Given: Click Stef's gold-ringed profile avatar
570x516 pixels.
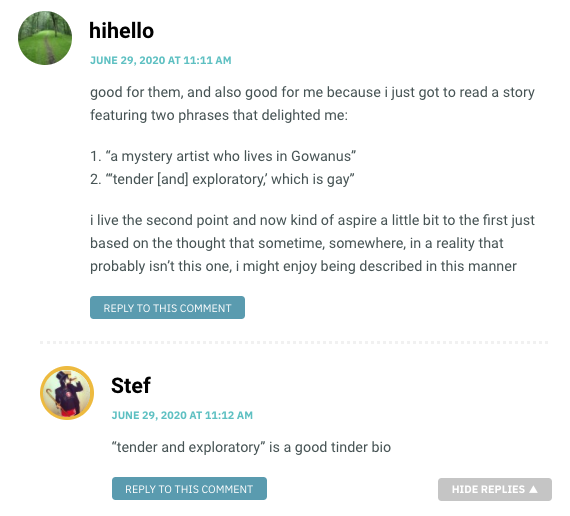Looking at the screenshot, I should coord(67,393).
